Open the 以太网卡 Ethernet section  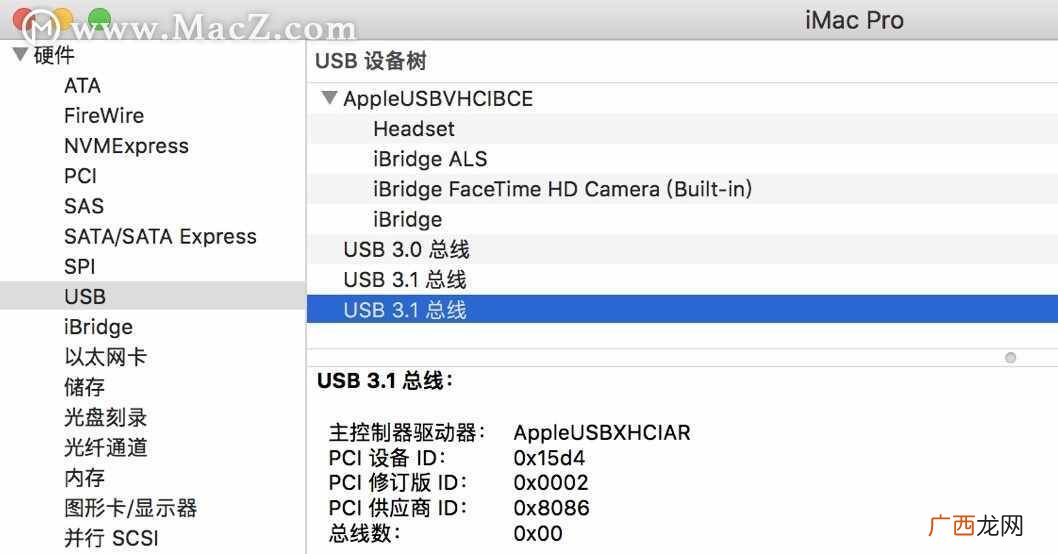105,357
